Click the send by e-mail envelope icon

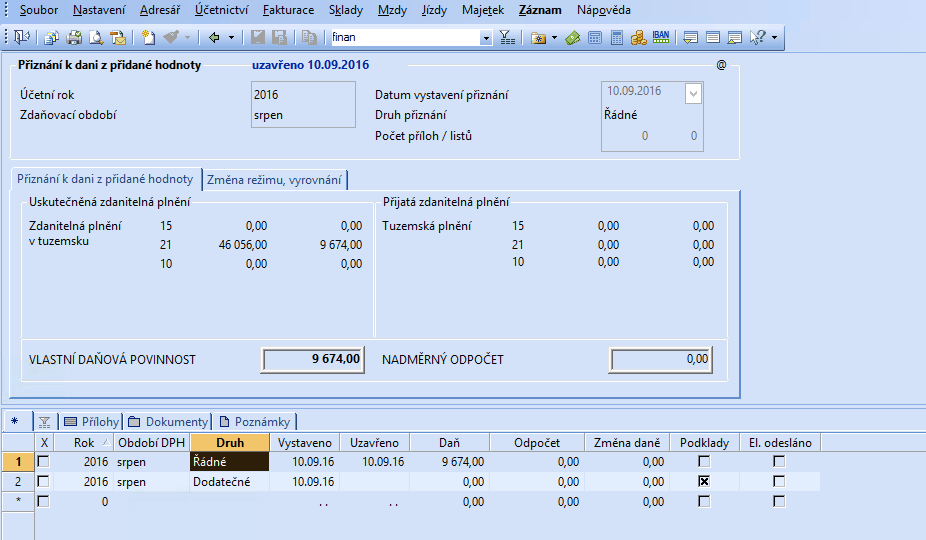(118, 38)
